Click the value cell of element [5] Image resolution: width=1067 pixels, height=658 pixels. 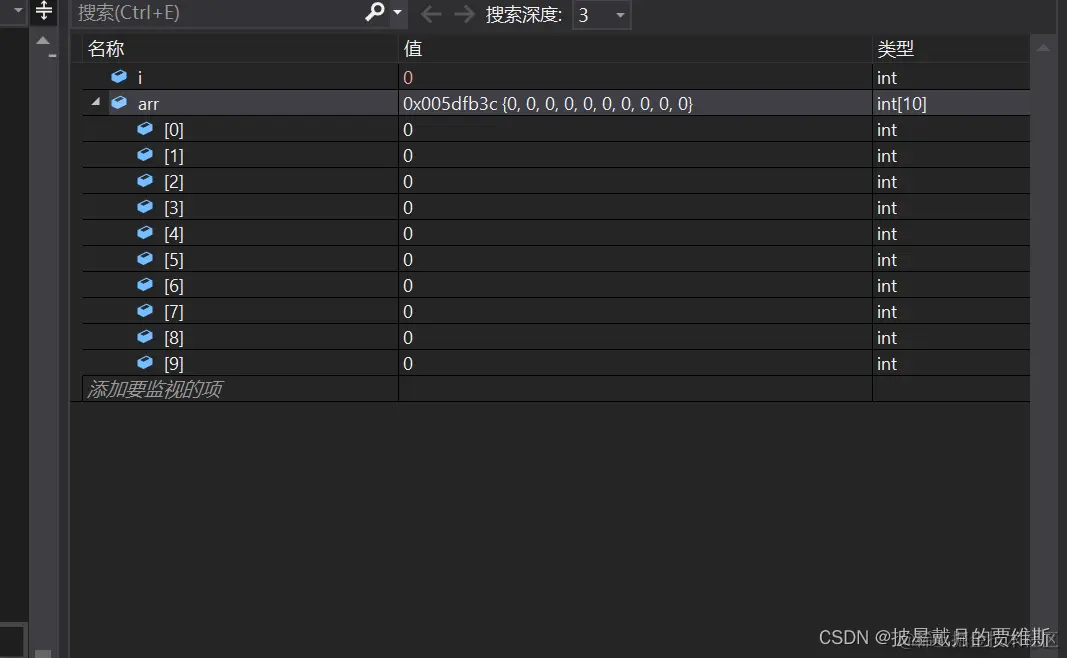click(635, 259)
